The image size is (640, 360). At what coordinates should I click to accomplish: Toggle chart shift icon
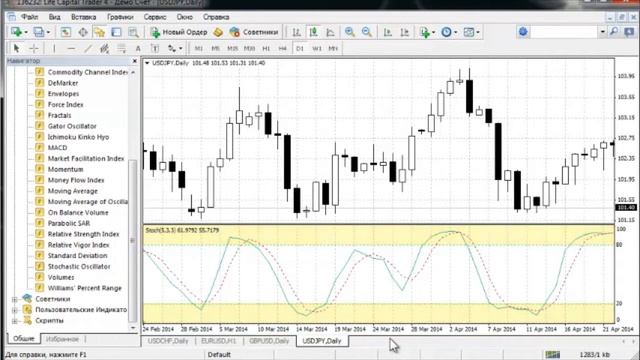(x=404, y=32)
